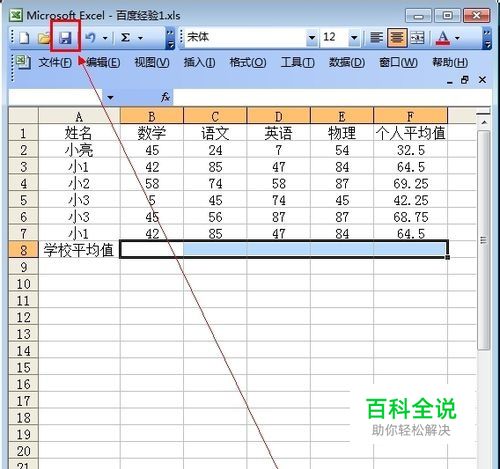The width and height of the screenshot is (500, 469).
Task: Click the Align Left icon
Action: coord(376,37)
